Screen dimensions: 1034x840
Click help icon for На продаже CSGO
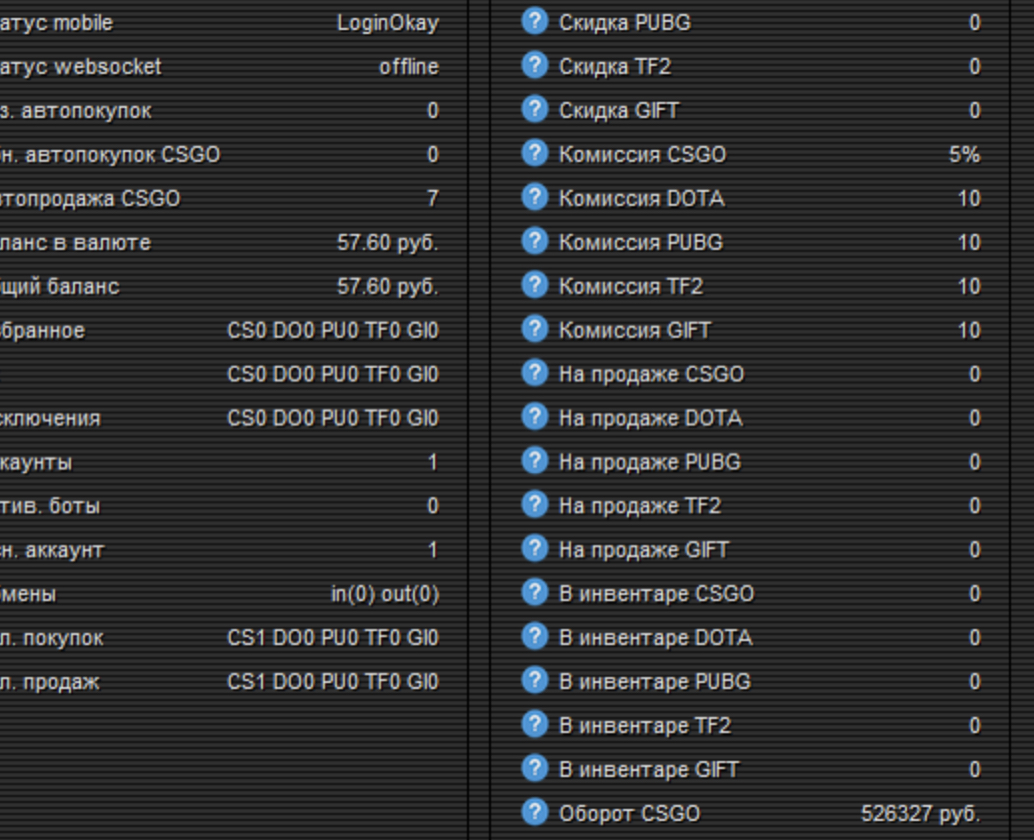click(535, 373)
